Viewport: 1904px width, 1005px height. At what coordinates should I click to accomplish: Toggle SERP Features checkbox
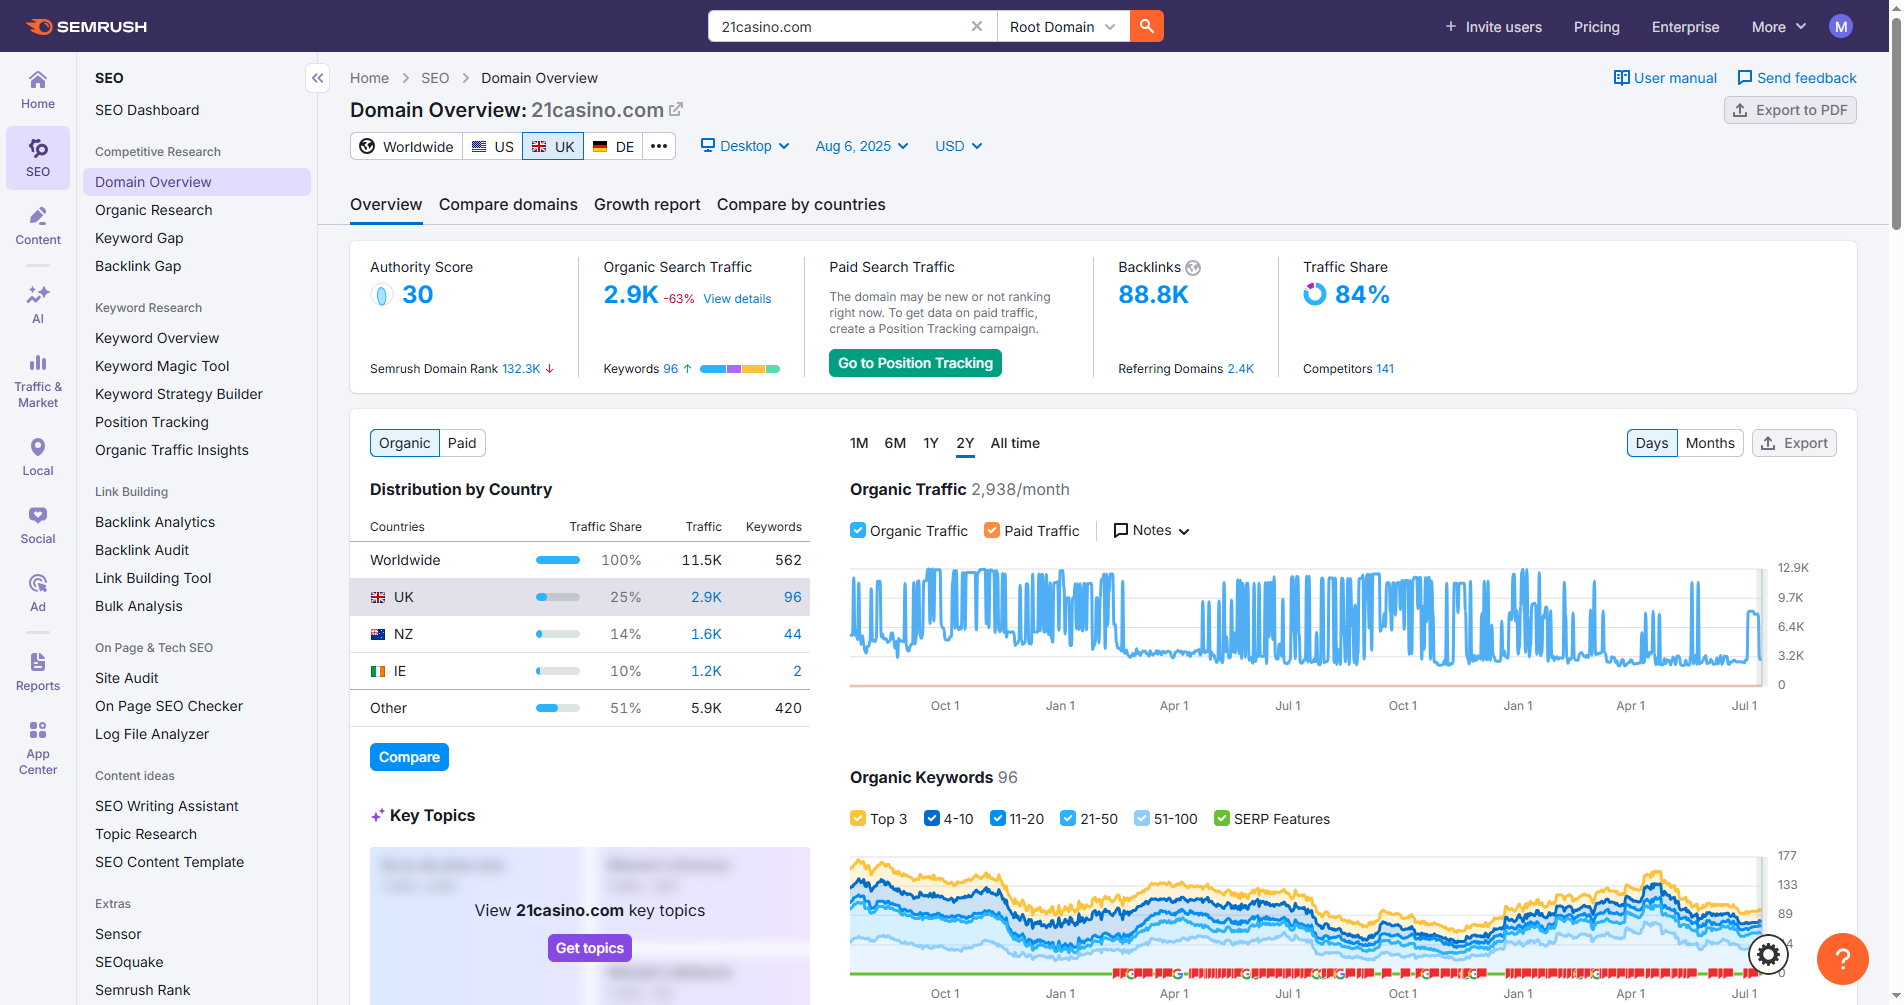click(1221, 818)
